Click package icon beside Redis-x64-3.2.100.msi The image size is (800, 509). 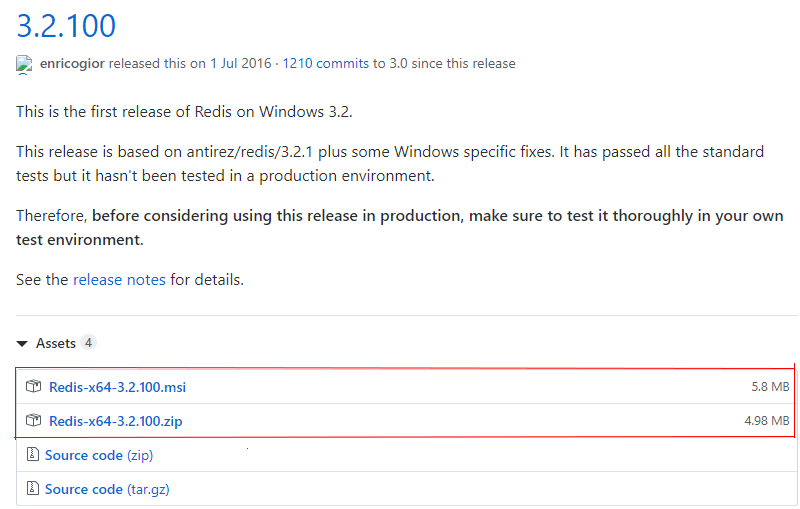tap(33, 387)
